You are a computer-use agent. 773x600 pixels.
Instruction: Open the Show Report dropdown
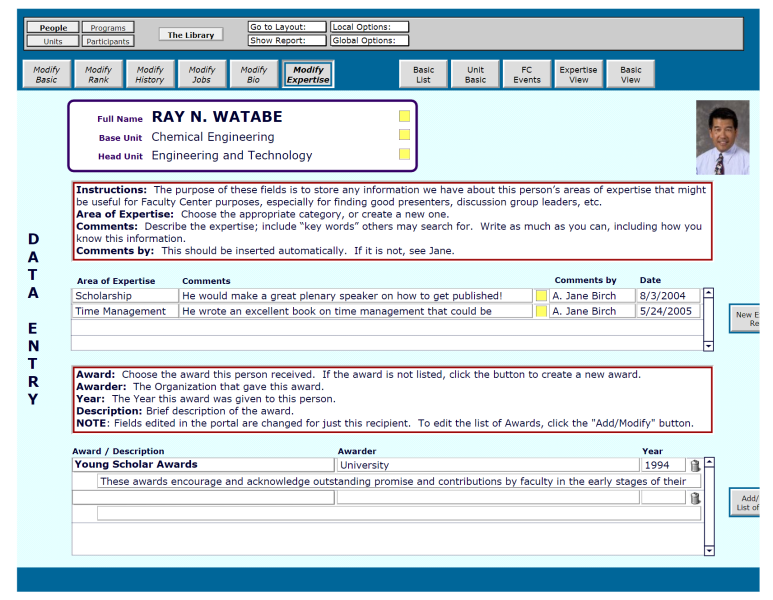(x=287, y=40)
